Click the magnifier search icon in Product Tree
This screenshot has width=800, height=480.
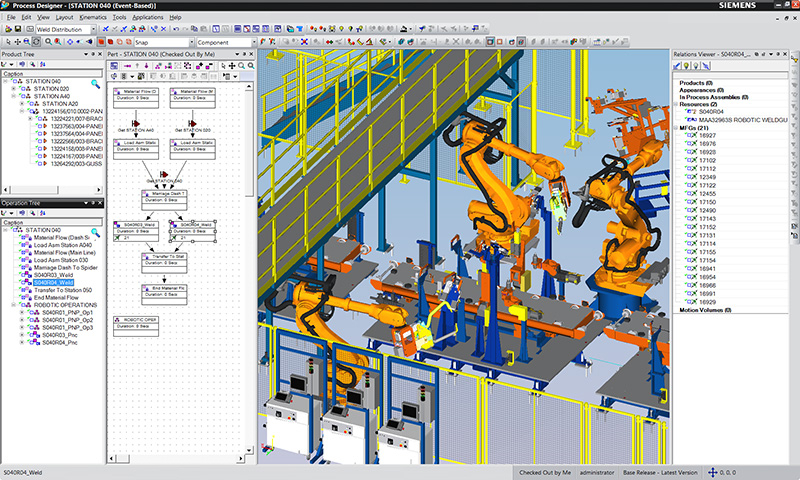point(95,84)
